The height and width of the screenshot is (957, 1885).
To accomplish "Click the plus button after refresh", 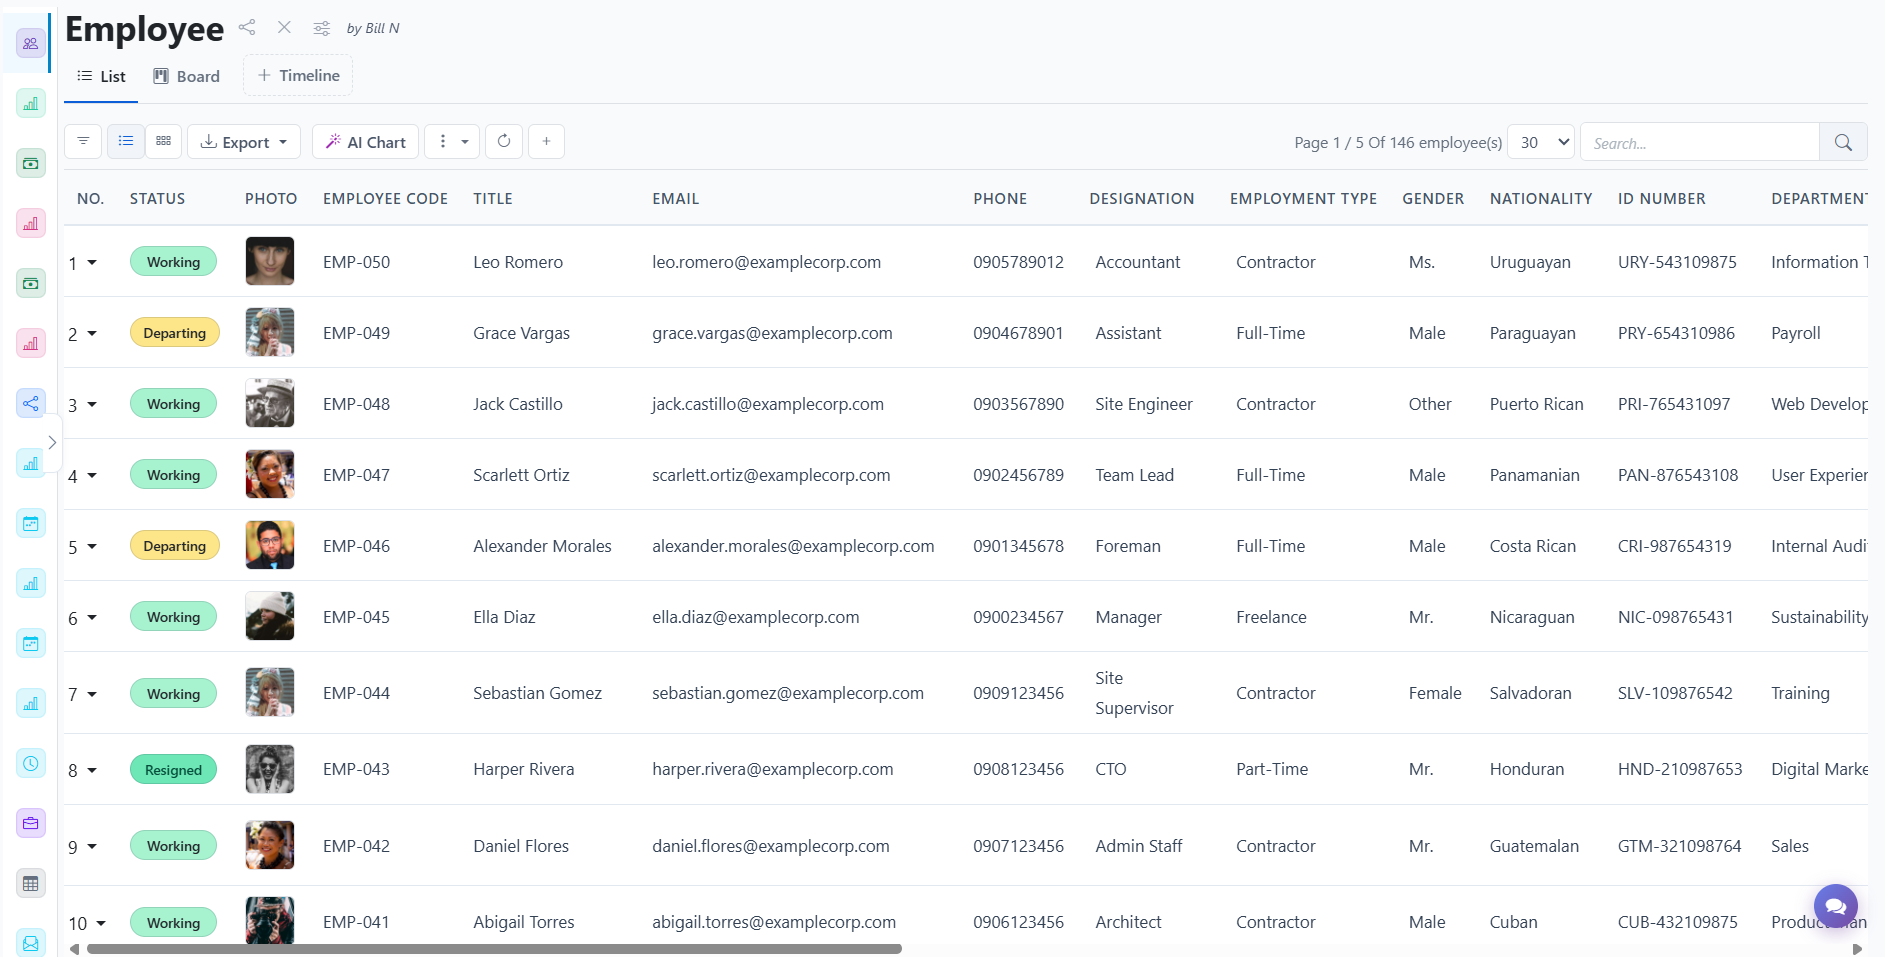I will pos(546,141).
